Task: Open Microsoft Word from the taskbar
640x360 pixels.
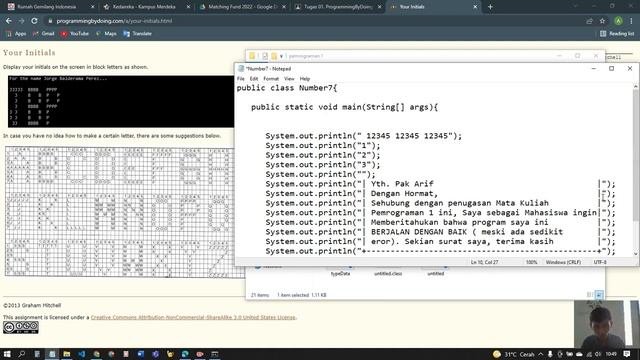Action: point(141,354)
